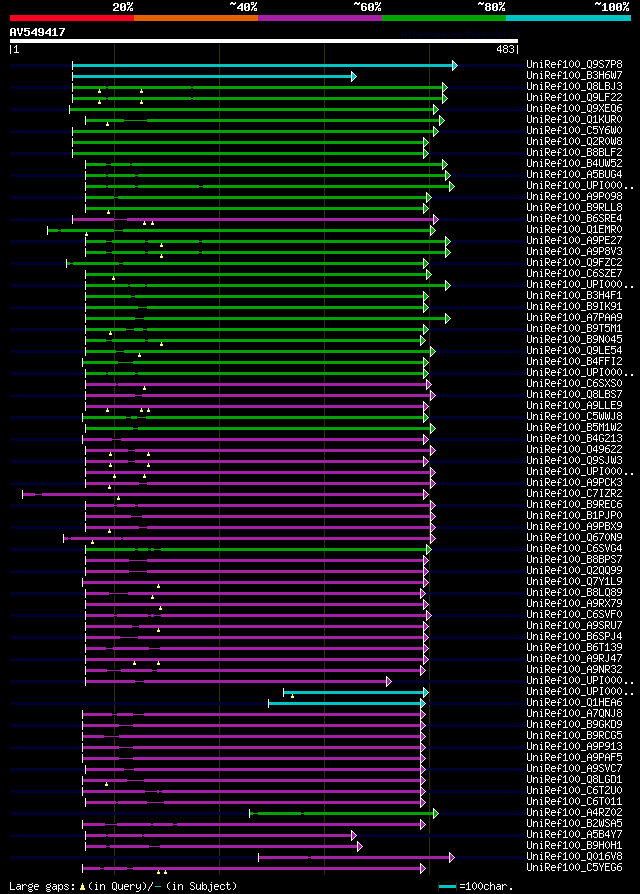The image size is (640, 894).
Task: Click the purple alignment bar of UniRef100_B6SRE4
Action: (255, 220)
